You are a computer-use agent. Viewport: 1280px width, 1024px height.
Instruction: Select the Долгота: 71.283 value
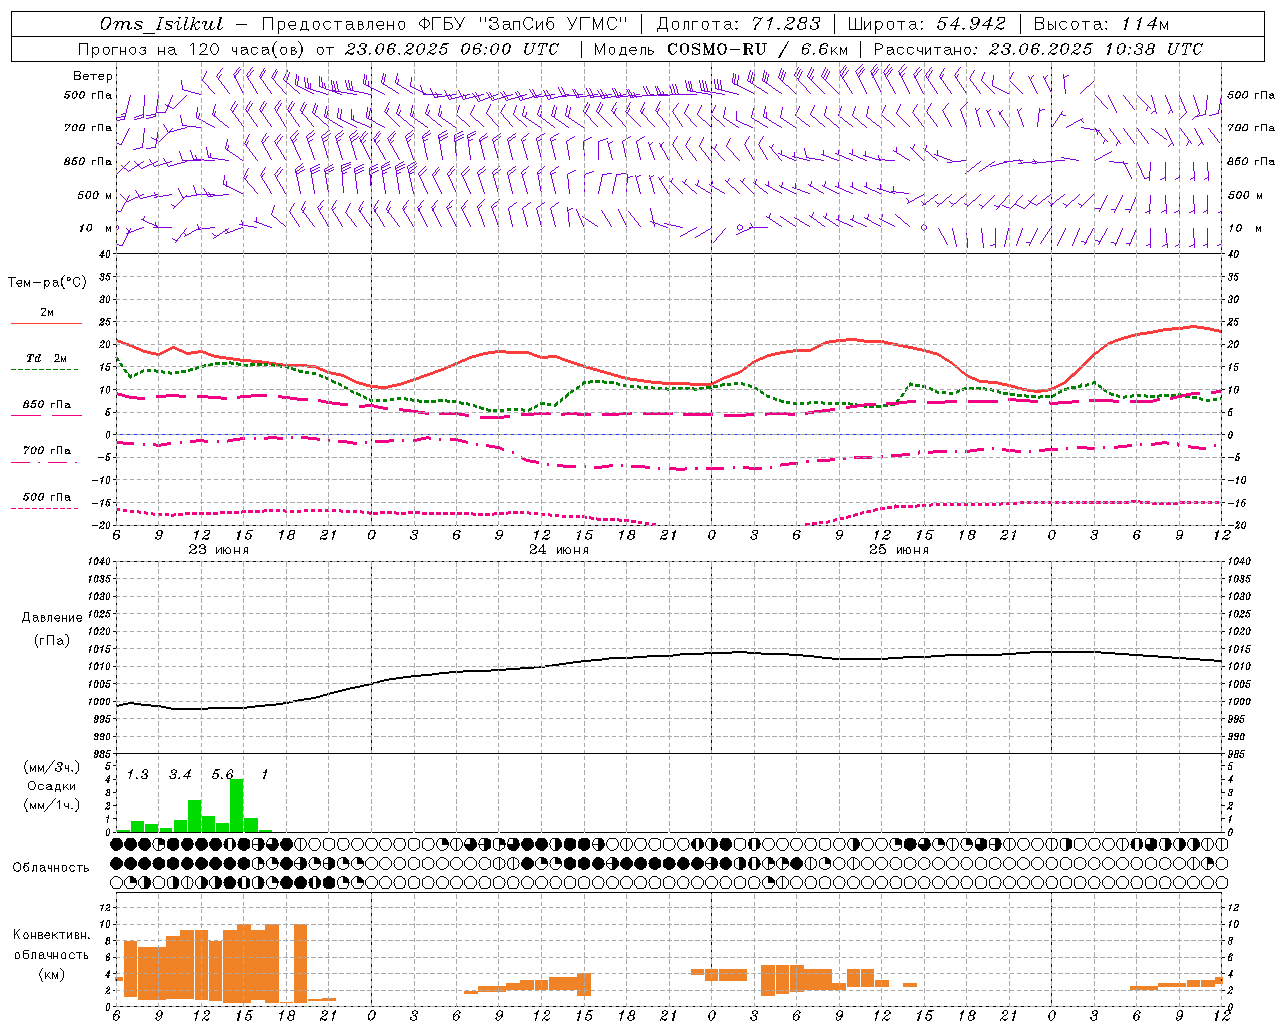click(738, 24)
